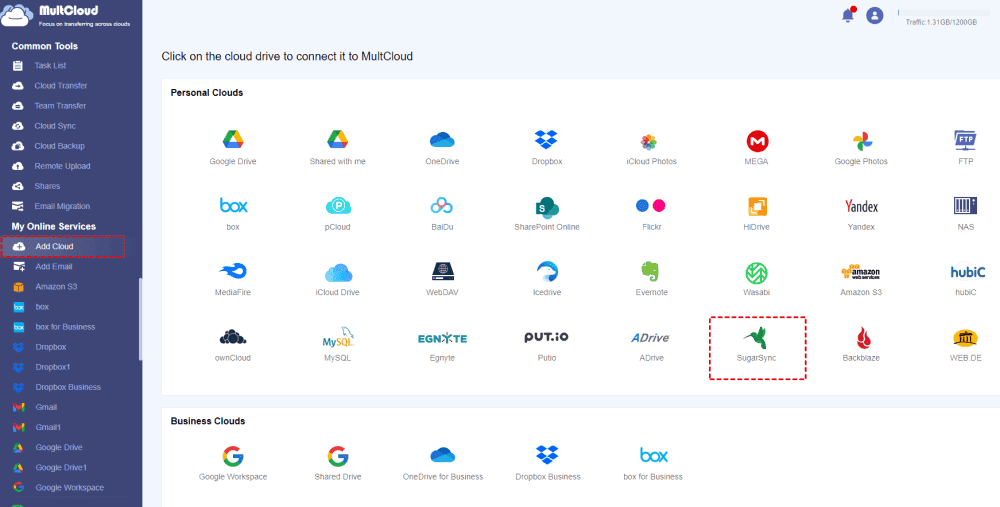Connect HiDrive cloud

pos(756,214)
